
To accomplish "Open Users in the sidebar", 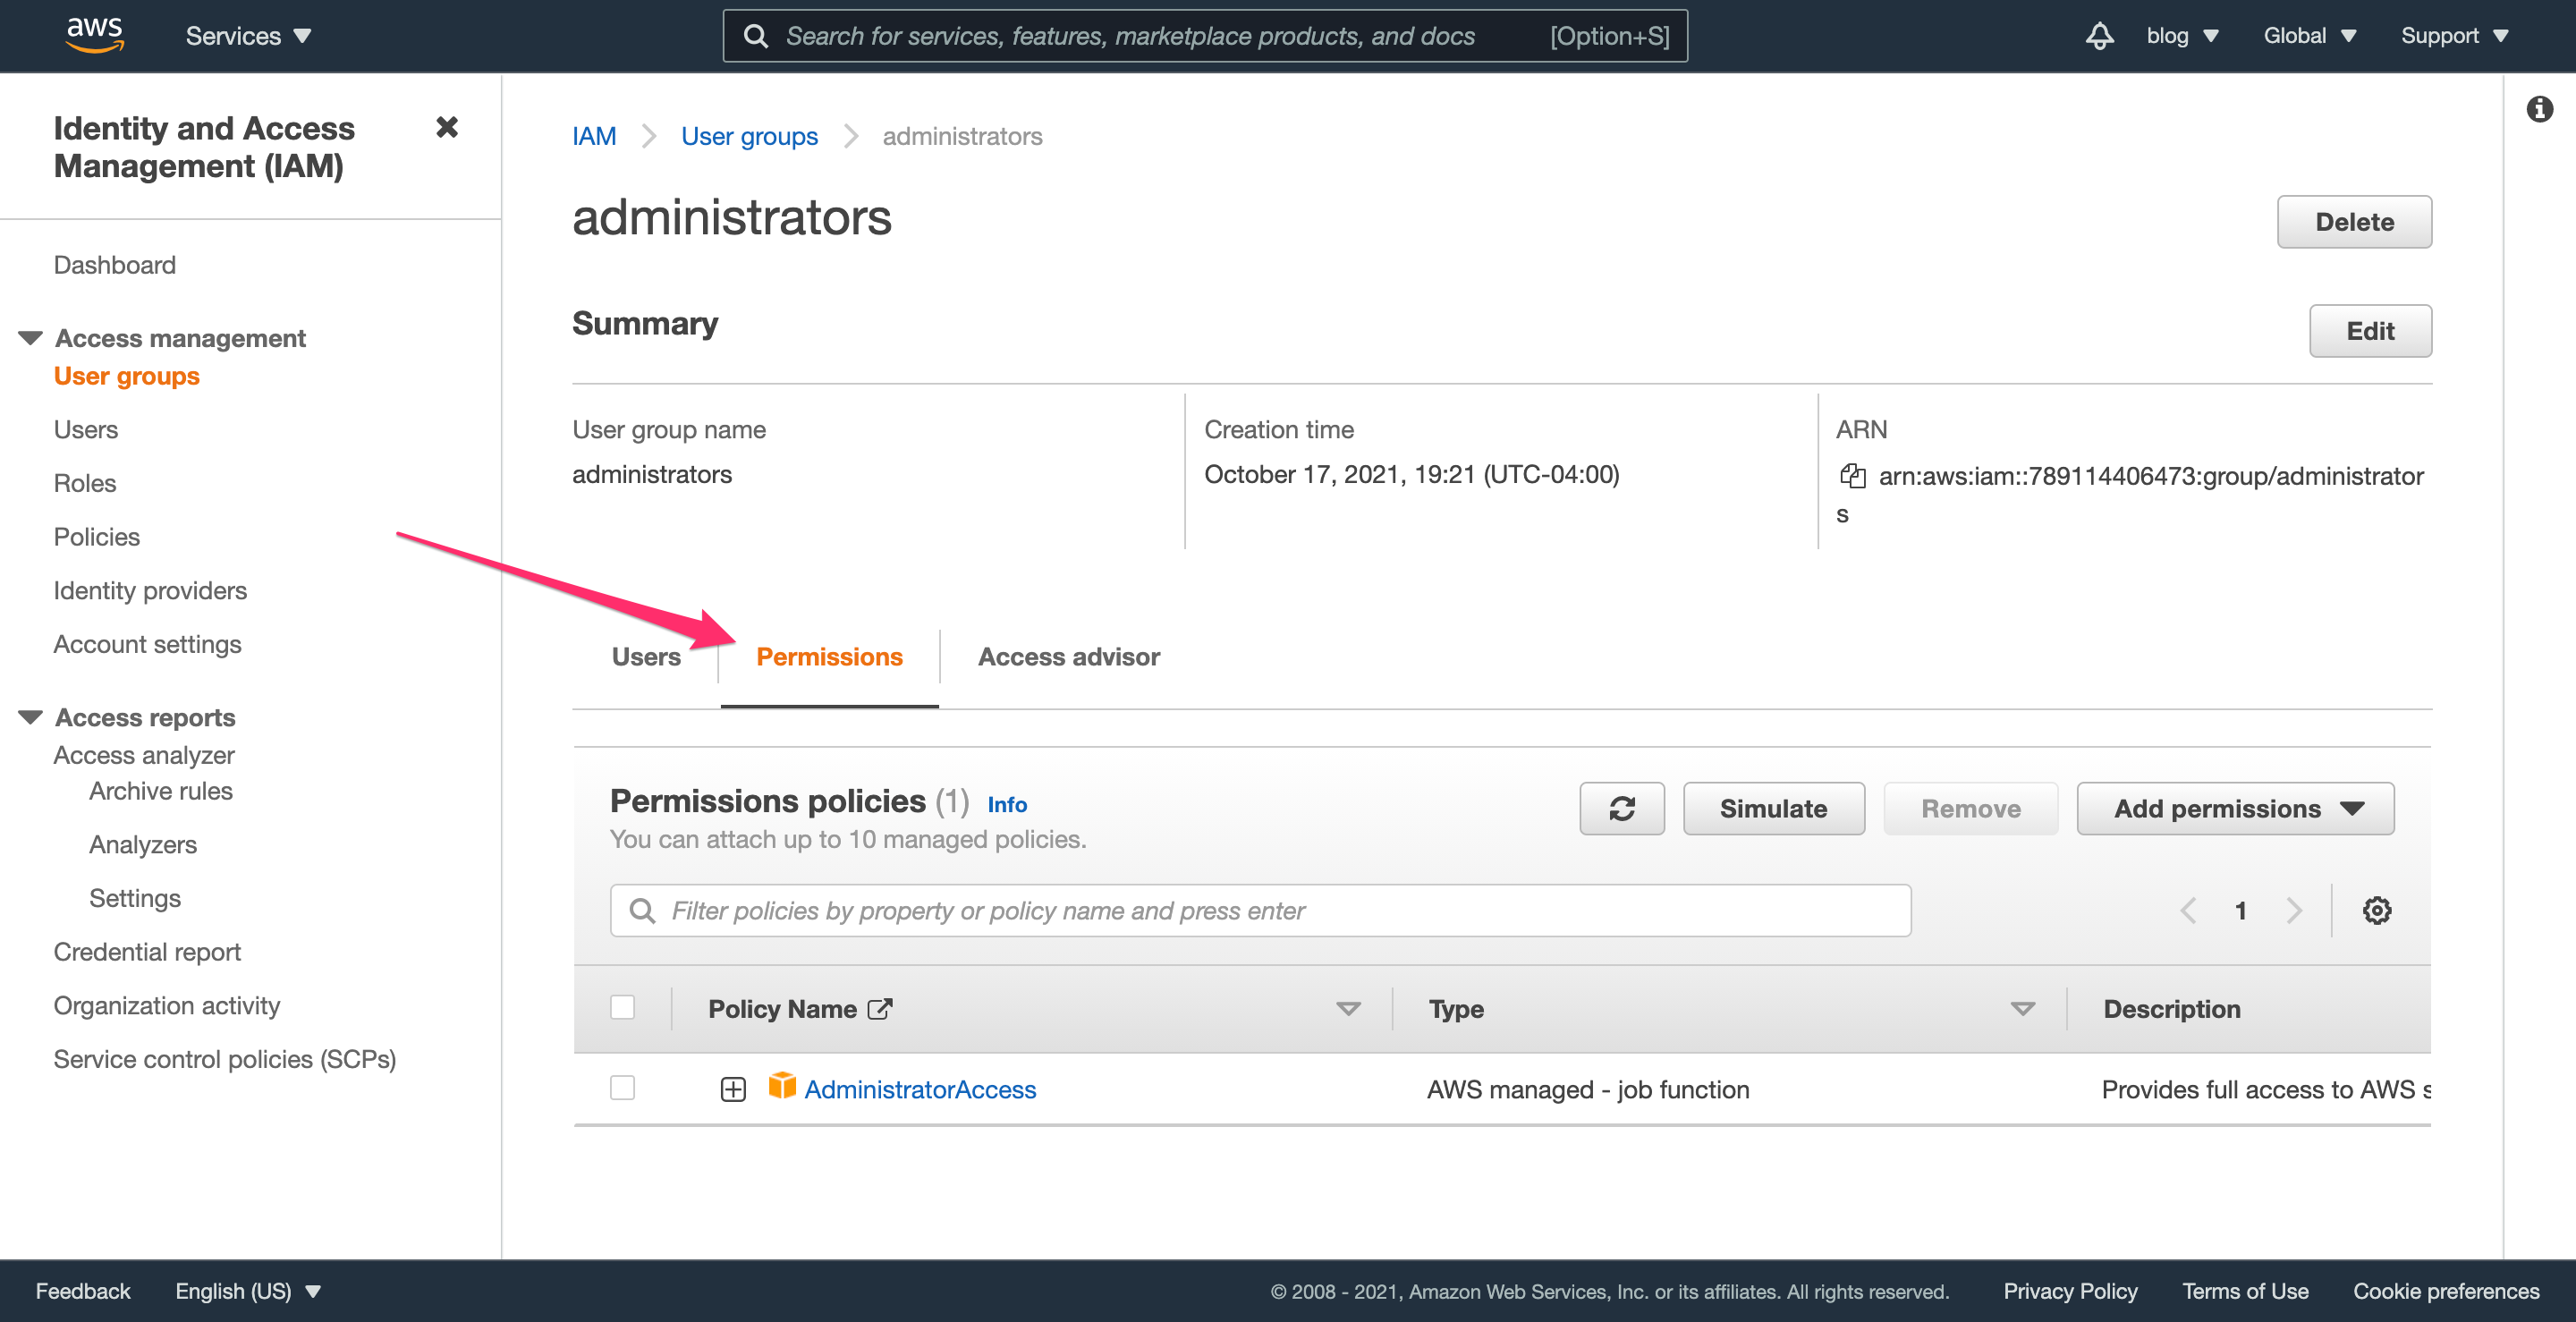I will click(x=86, y=429).
